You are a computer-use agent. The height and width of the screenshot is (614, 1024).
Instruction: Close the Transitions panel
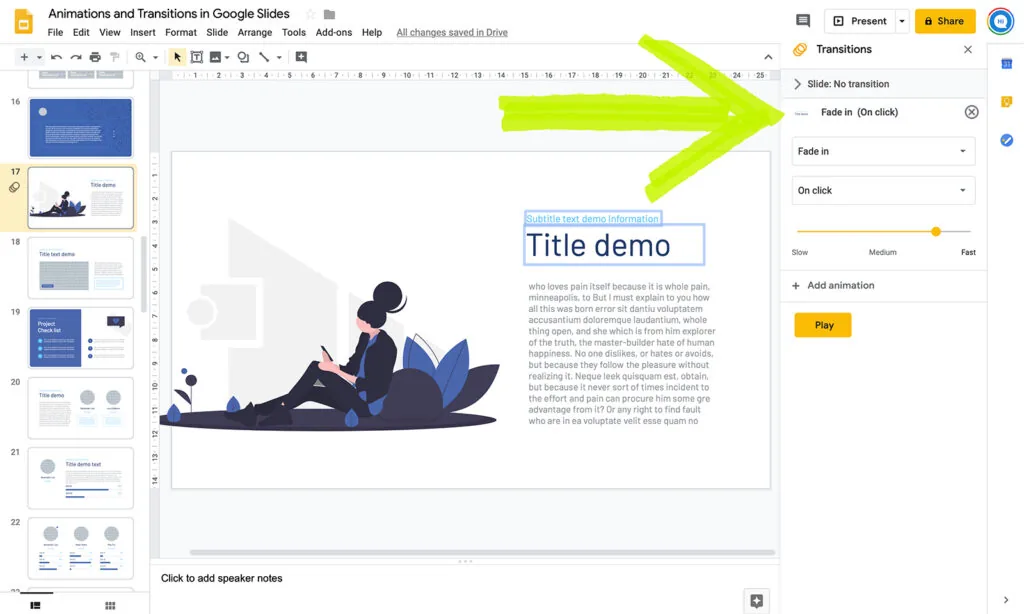tap(968, 50)
